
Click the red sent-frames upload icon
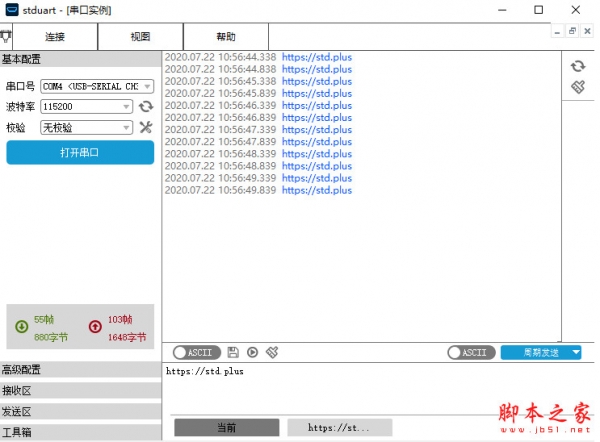pos(95,326)
